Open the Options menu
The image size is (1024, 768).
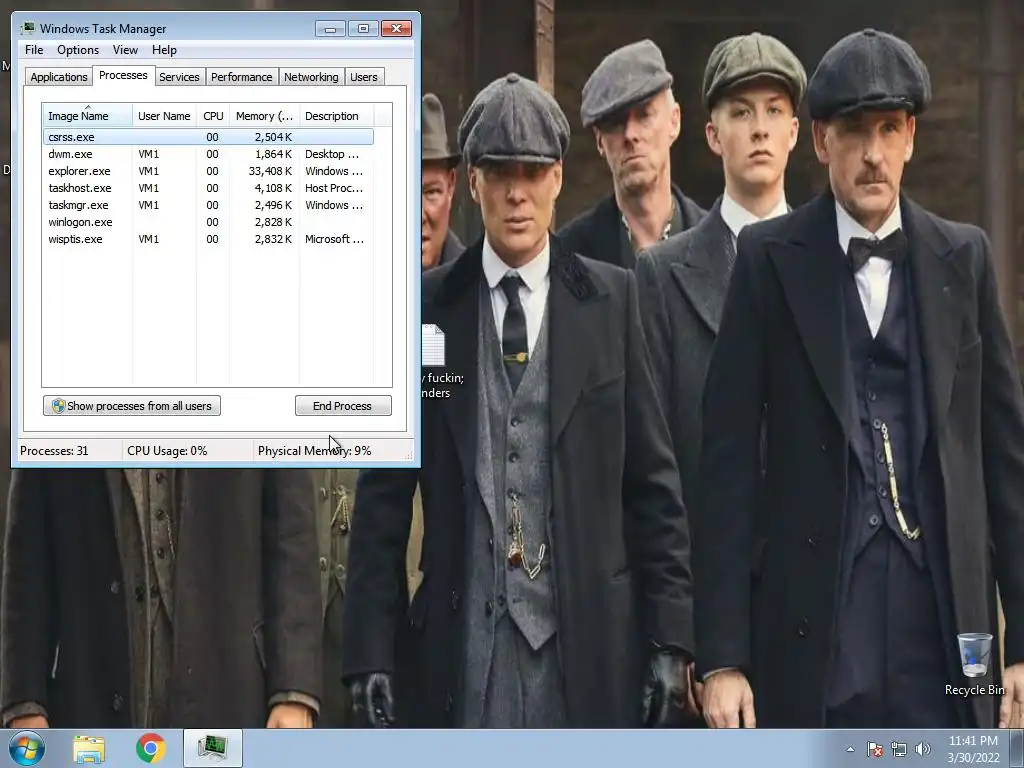click(x=78, y=50)
